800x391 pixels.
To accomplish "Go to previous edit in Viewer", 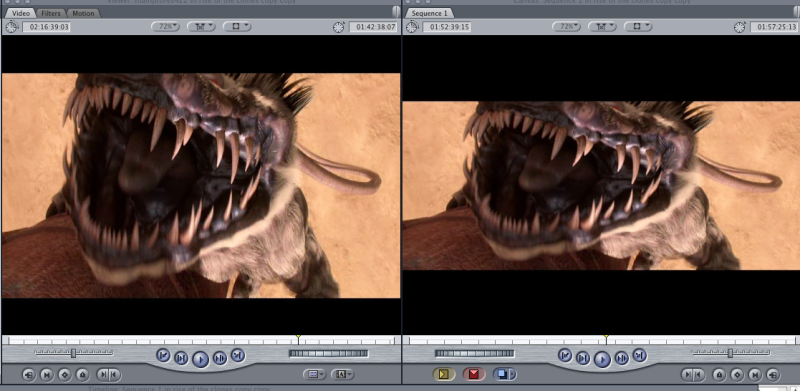I will [163, 355].
